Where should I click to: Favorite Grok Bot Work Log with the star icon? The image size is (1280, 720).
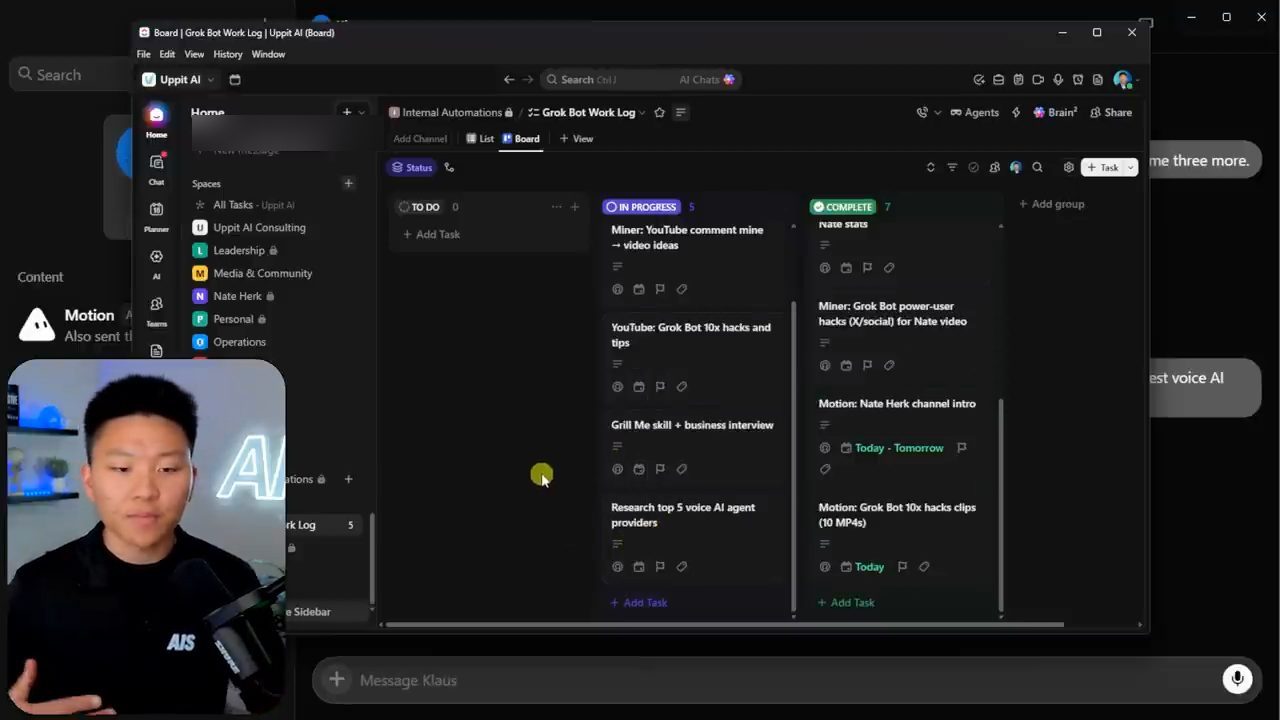pyautogui.click(x=659, y=113)
